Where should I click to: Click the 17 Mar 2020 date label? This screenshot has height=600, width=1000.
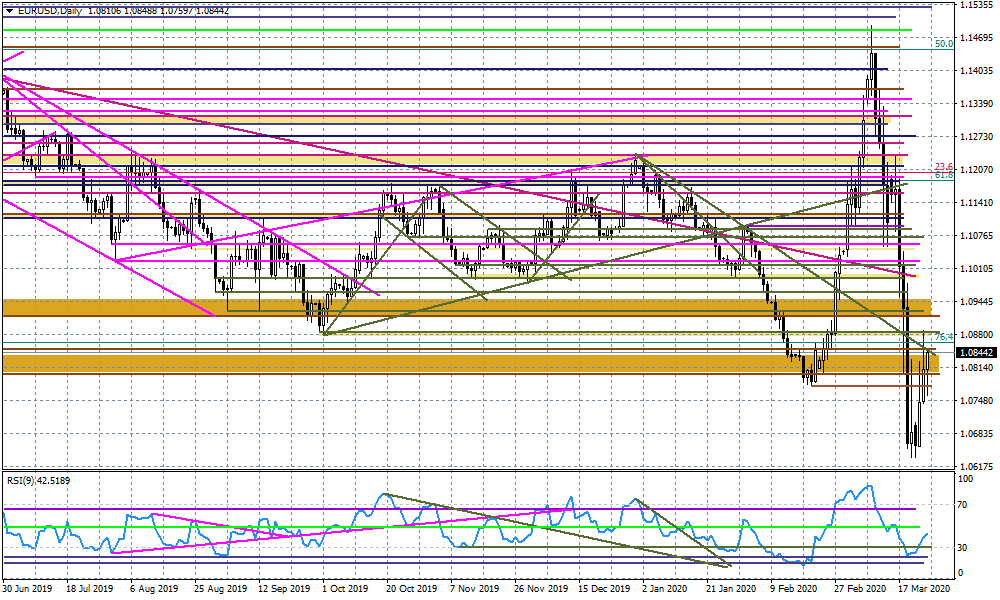pyautogui.click(x=925, y=588)
